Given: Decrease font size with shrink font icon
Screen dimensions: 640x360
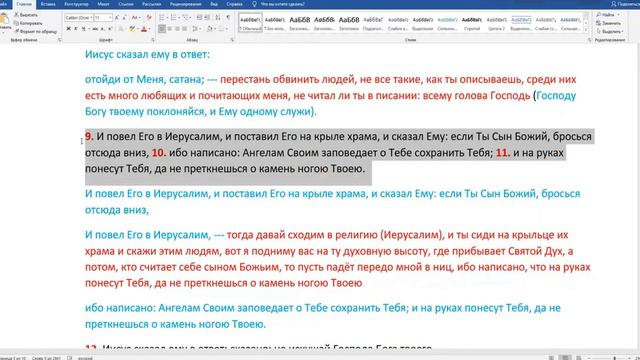Looking at the screenshot, I should pos(124,18).
